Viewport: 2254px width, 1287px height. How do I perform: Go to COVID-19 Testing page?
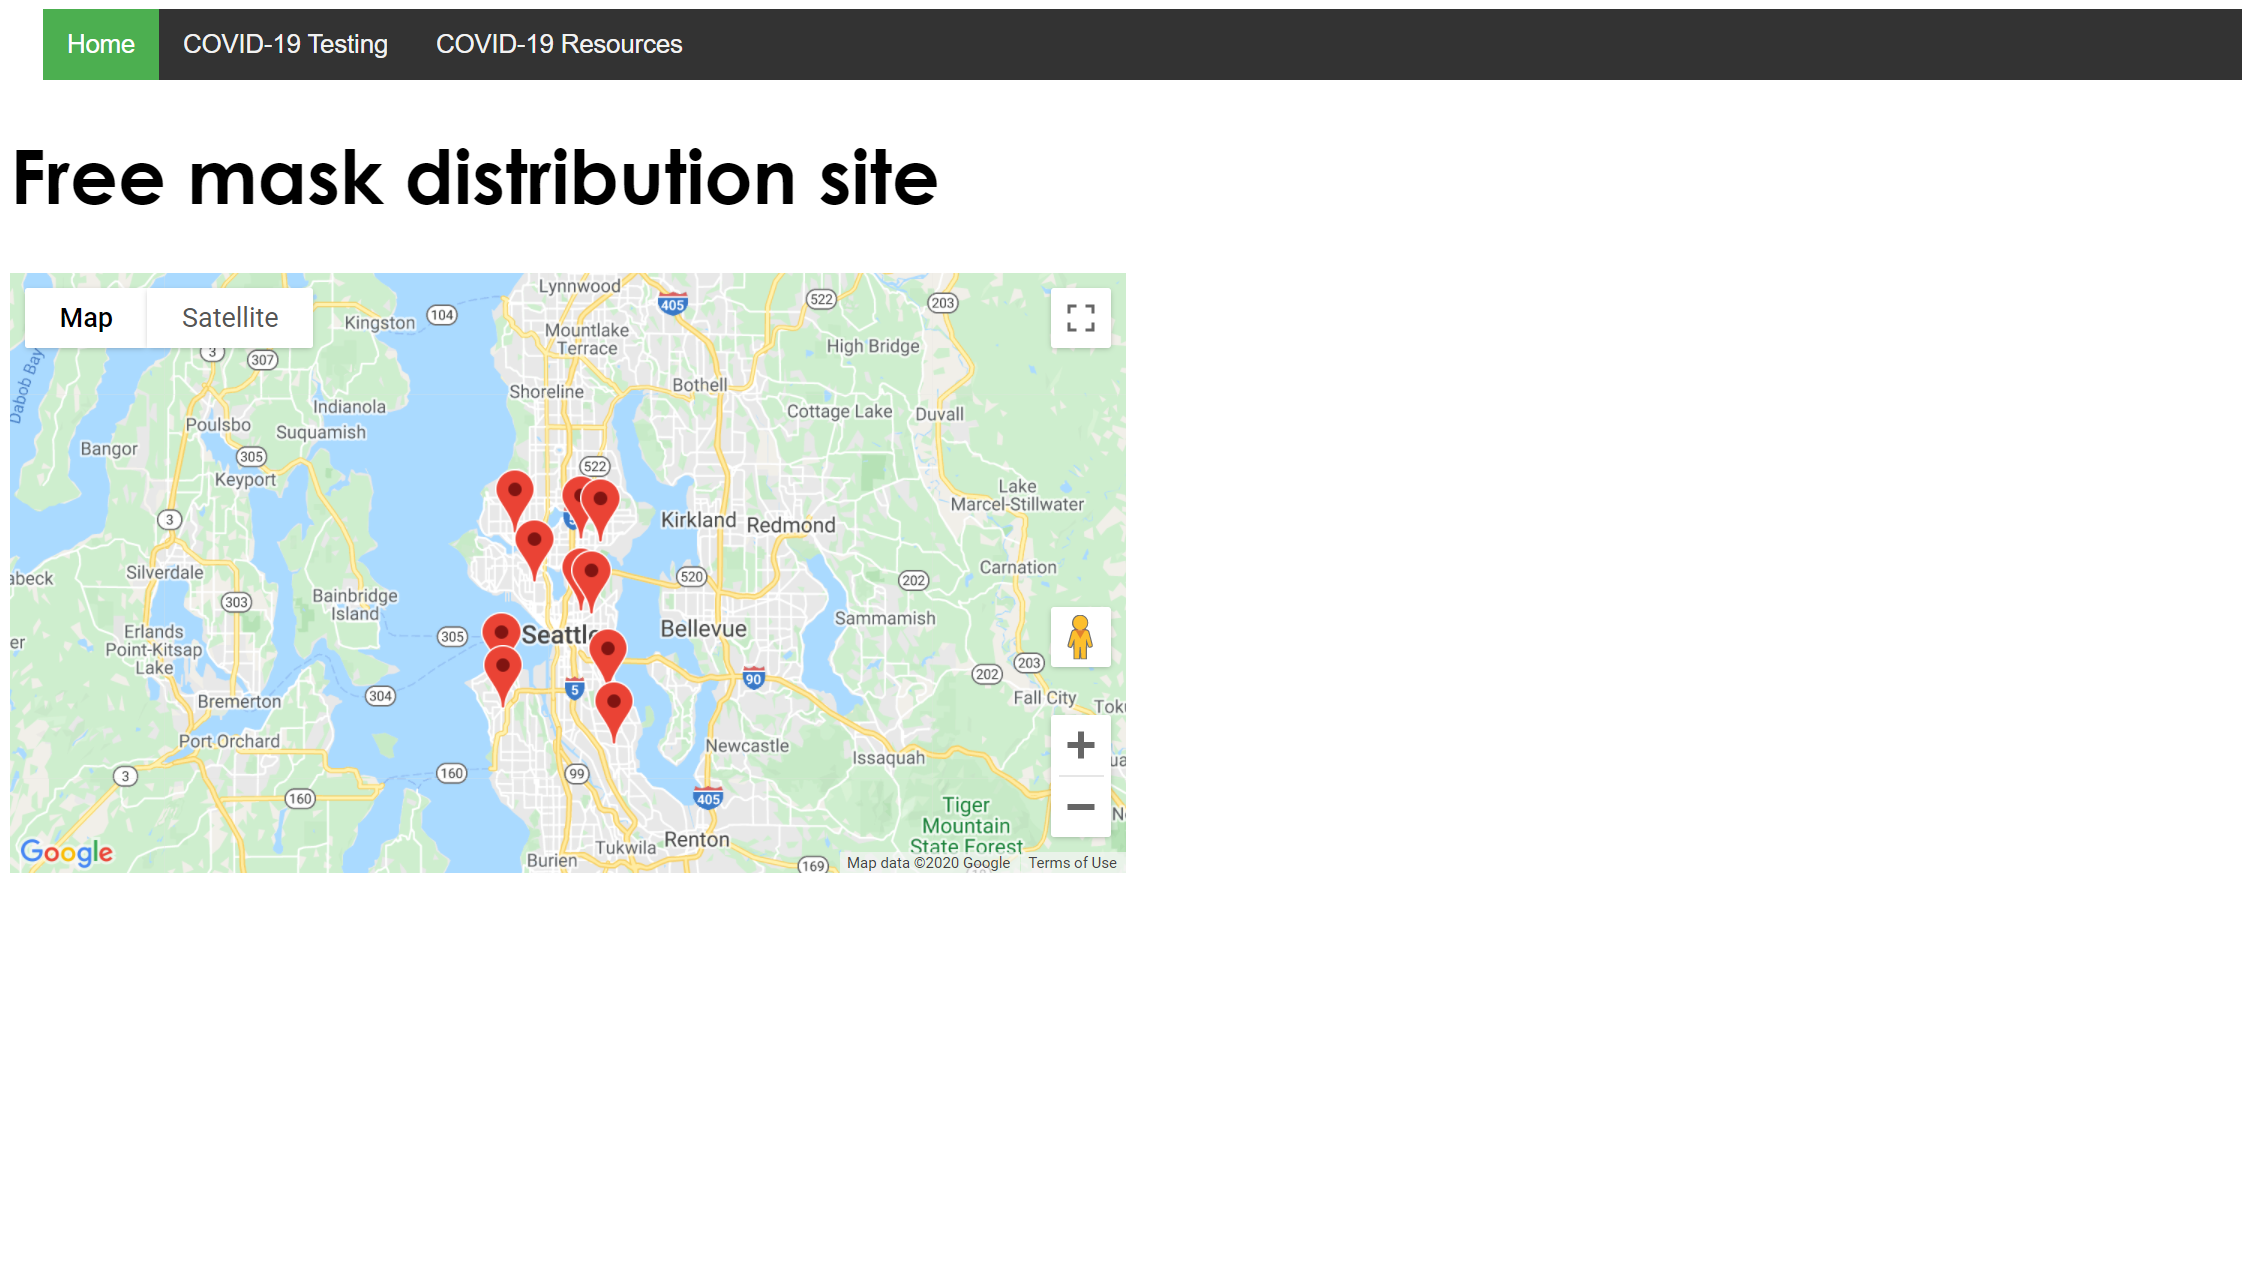coord(285,44)
